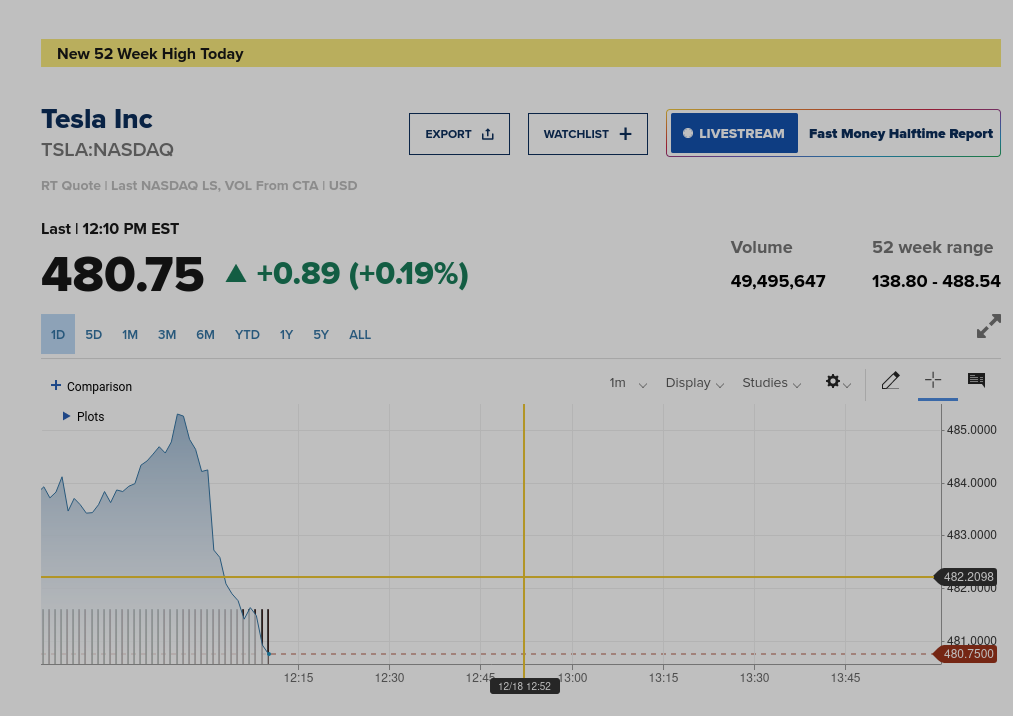Select the 5D chart range tab
Image resolution: width=1013 pixels, height=716 pixels.
(94, 334)
